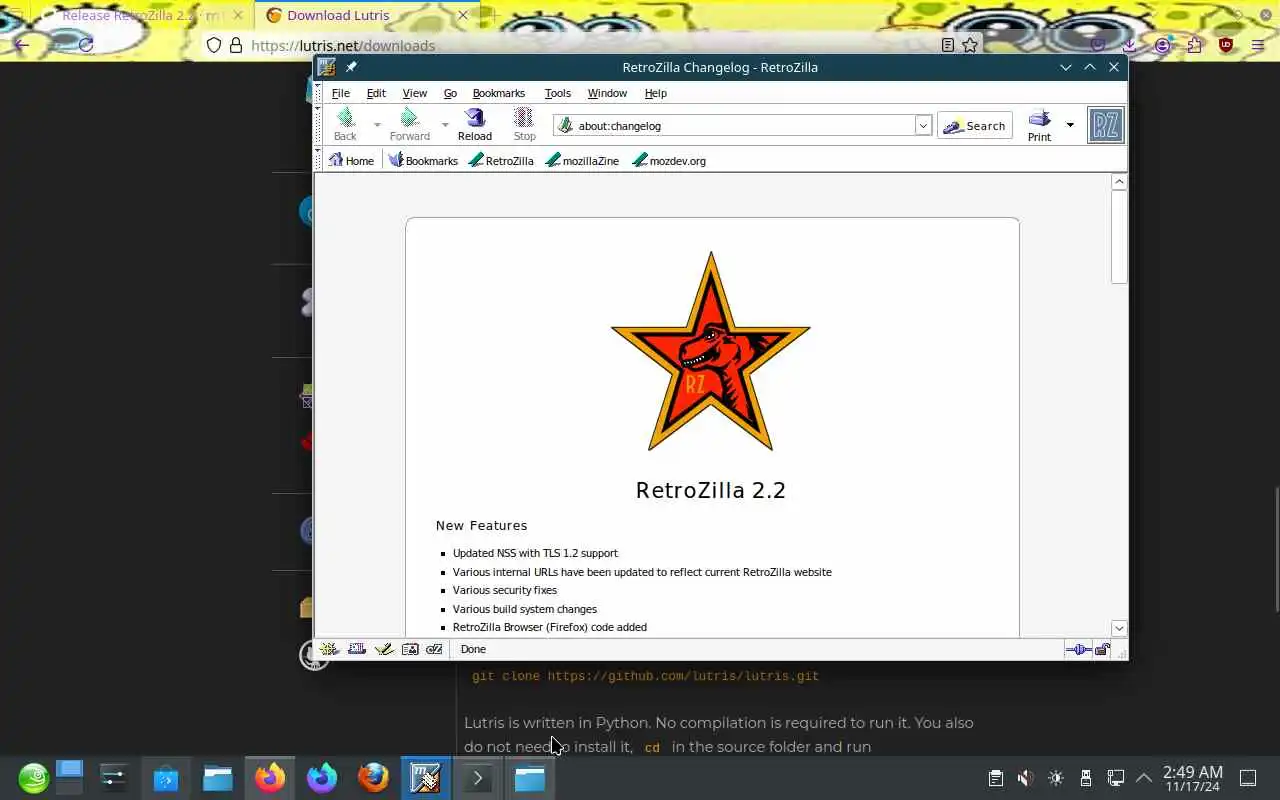1280x800 pixels.
Task: Open the openSUSE application launcher in taskbar
Action: tap(33, 778)
